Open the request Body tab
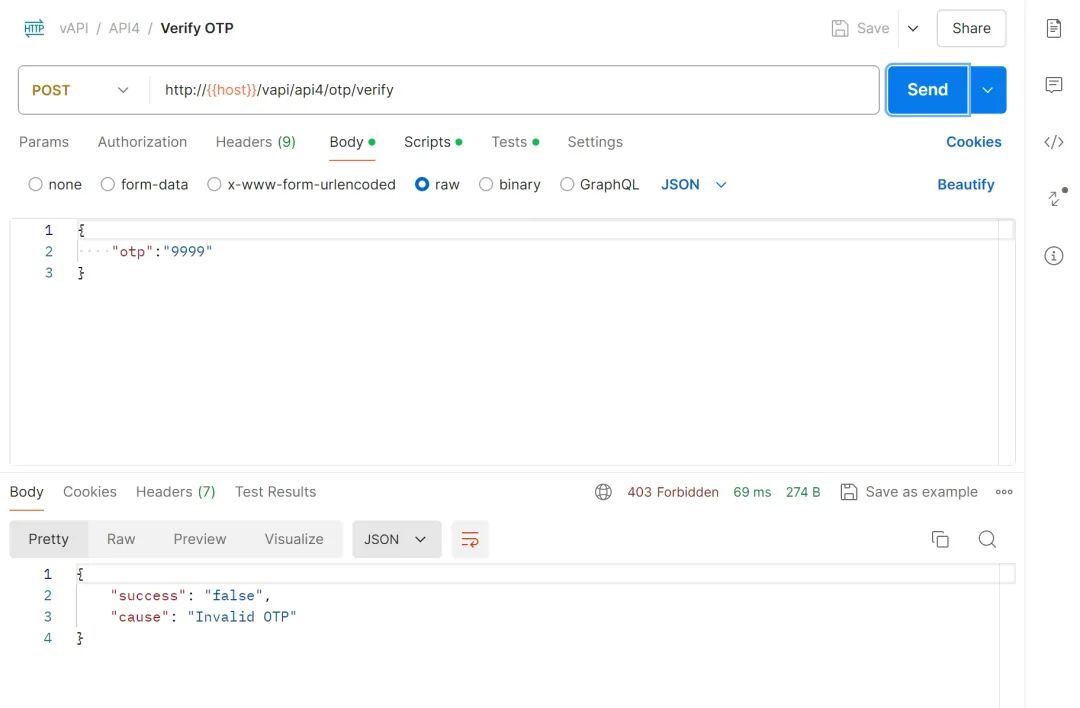 point(352,142)
